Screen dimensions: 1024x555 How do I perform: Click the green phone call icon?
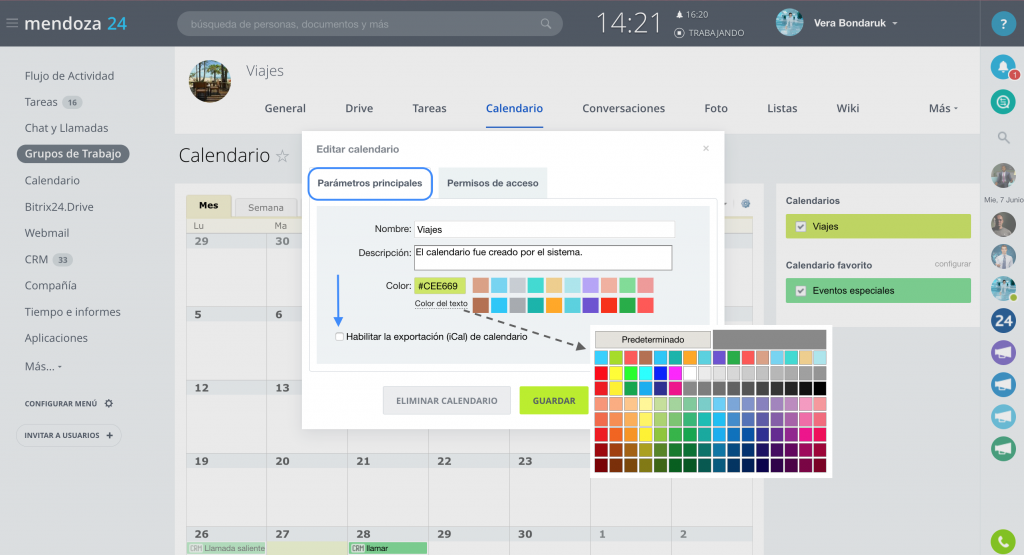pos(1003,541)
